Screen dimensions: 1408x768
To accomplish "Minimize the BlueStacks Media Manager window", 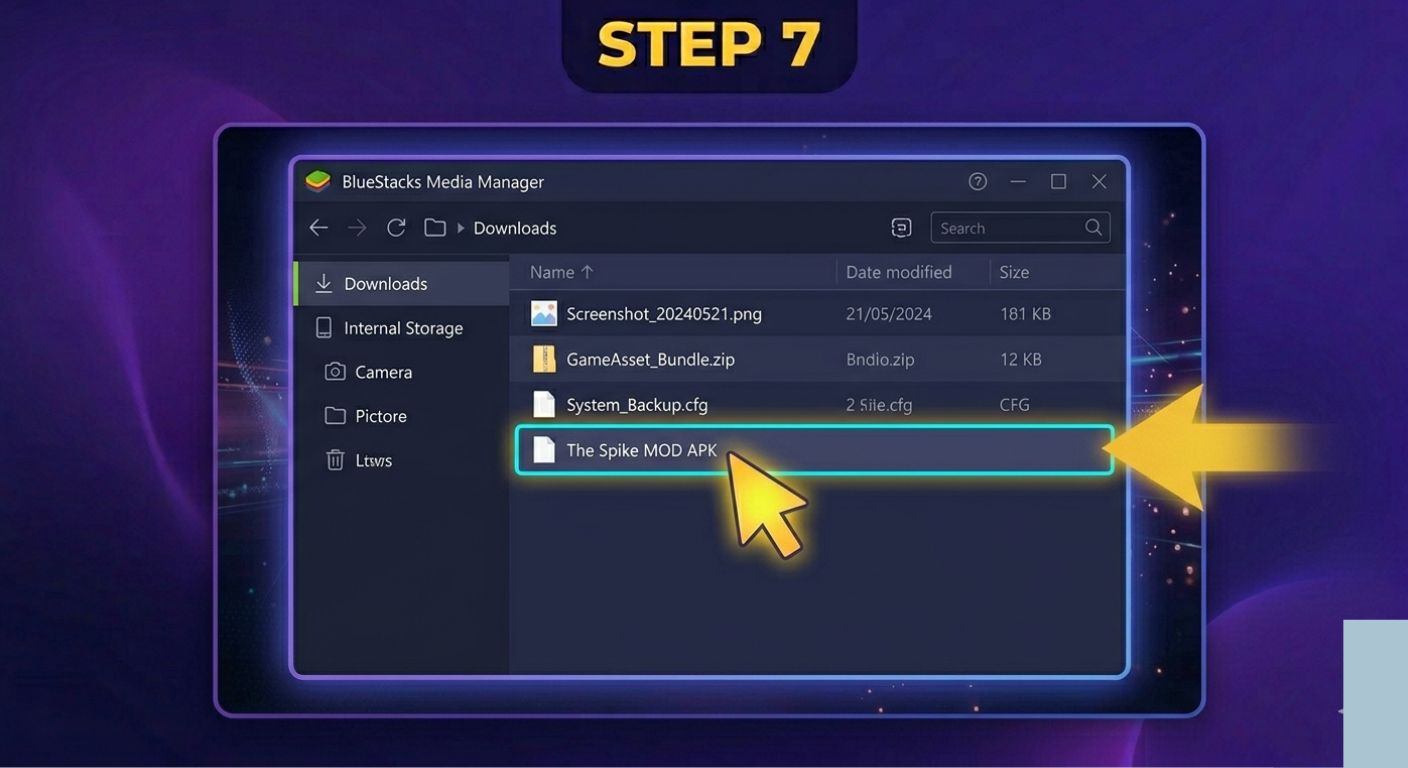I will (1018, 181).
